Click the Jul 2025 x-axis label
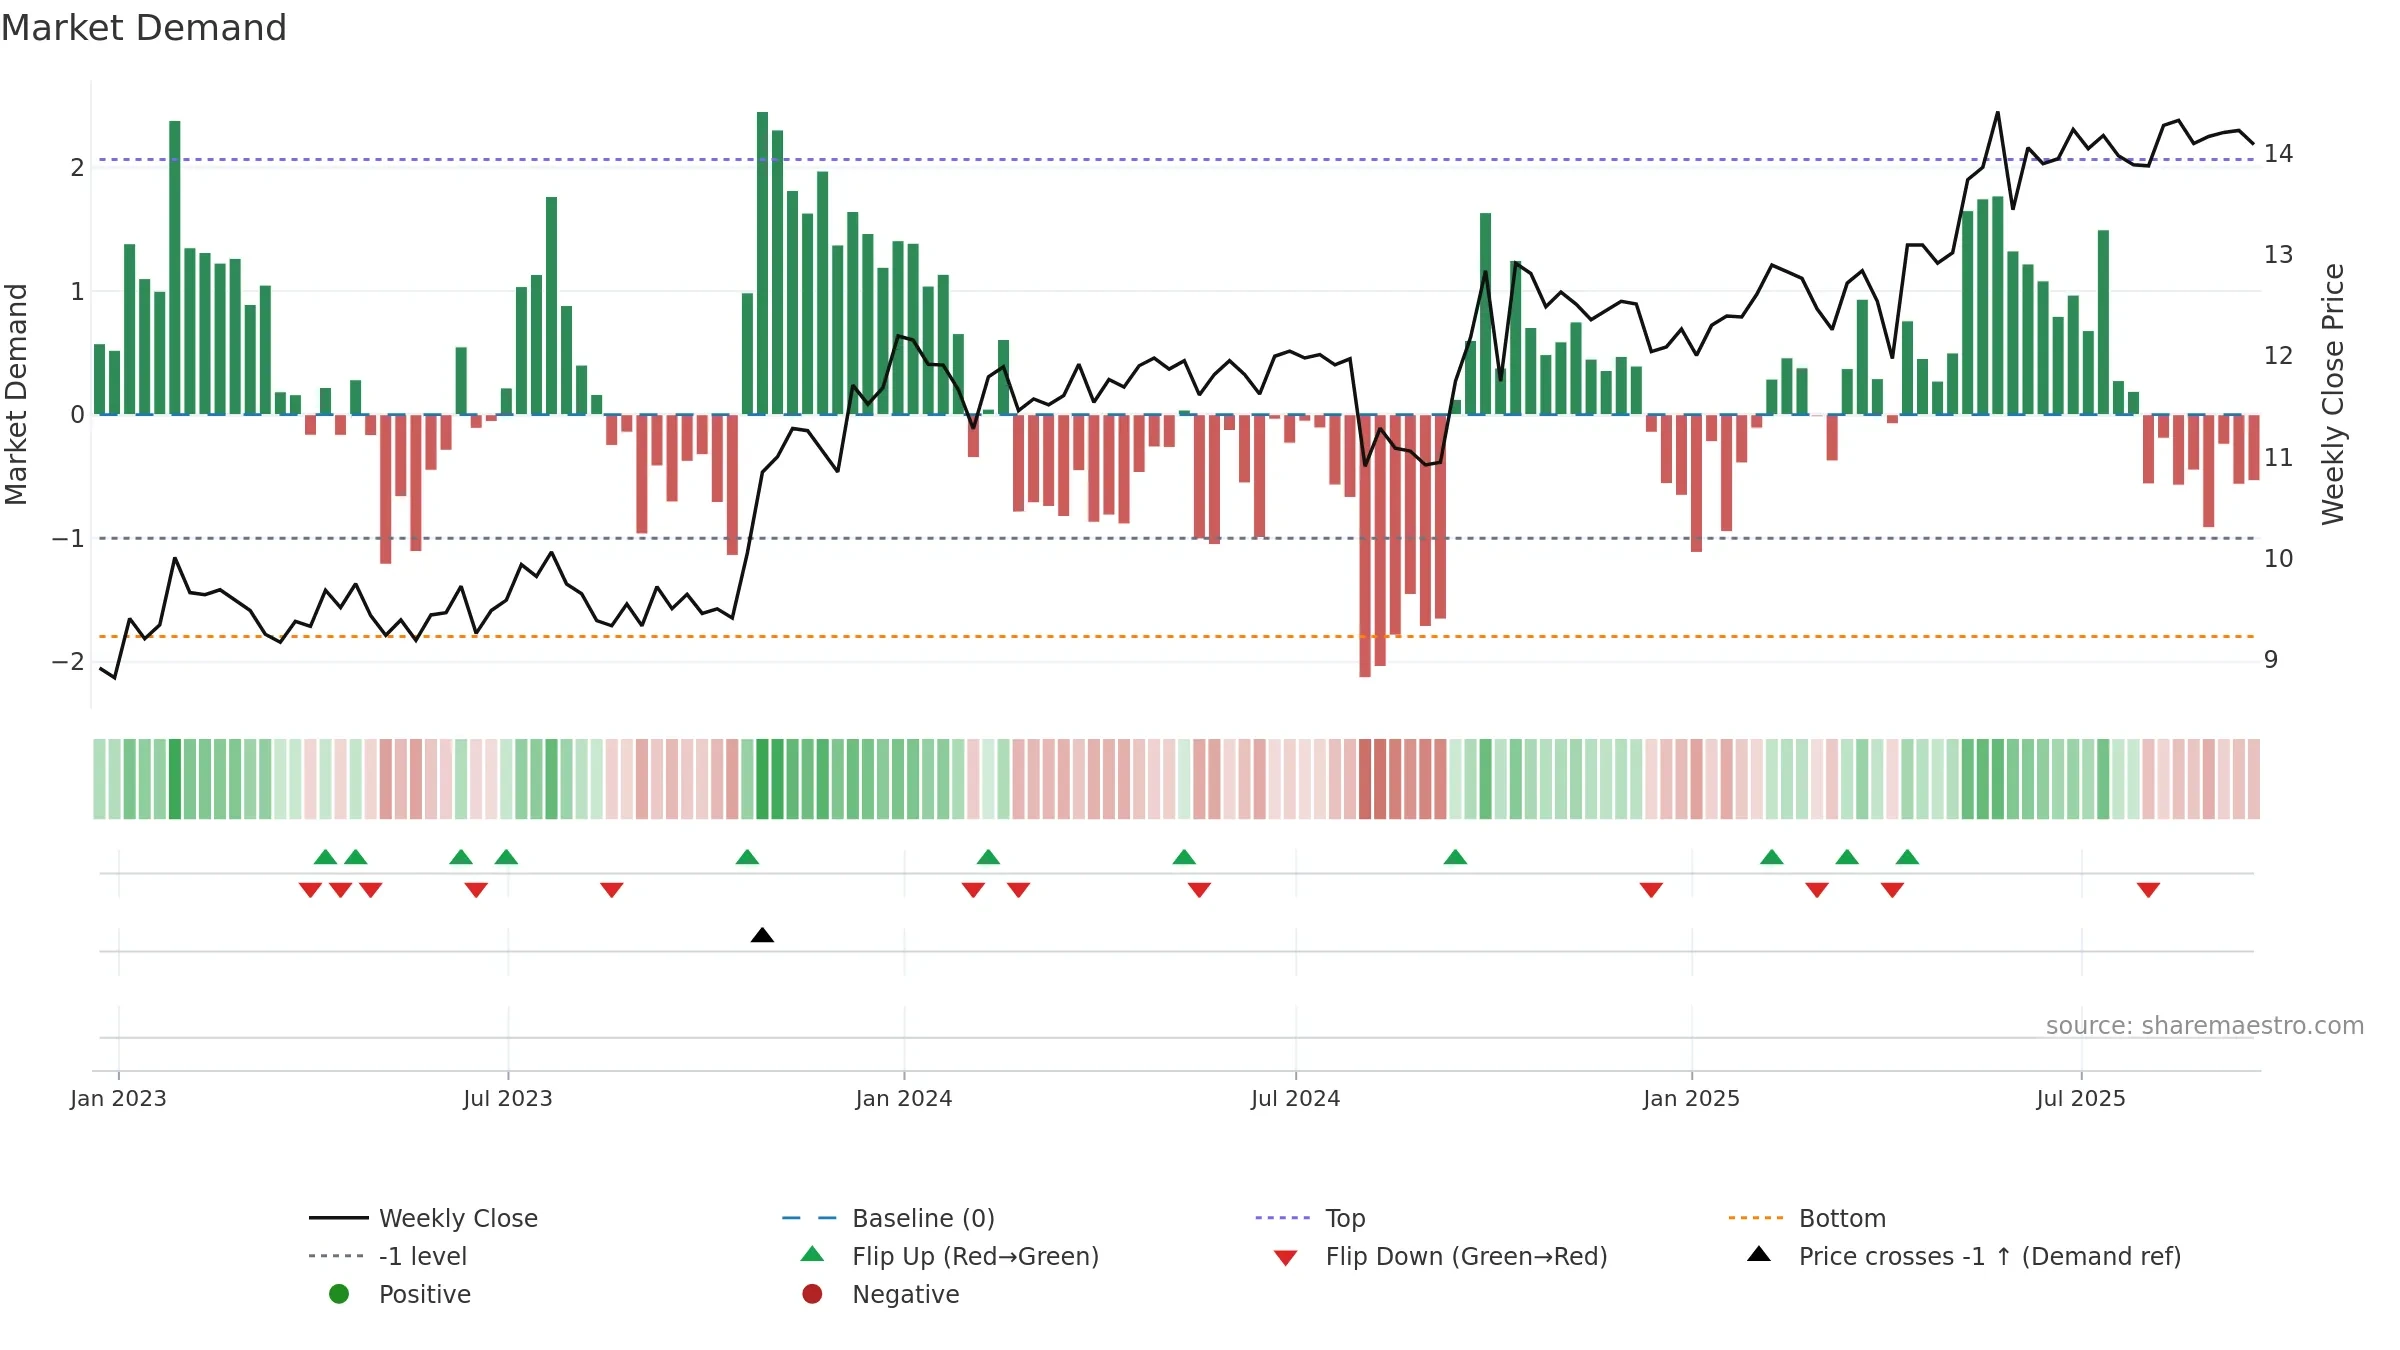Viewport: 2400px width, 1350px height. (2081, 1098)
